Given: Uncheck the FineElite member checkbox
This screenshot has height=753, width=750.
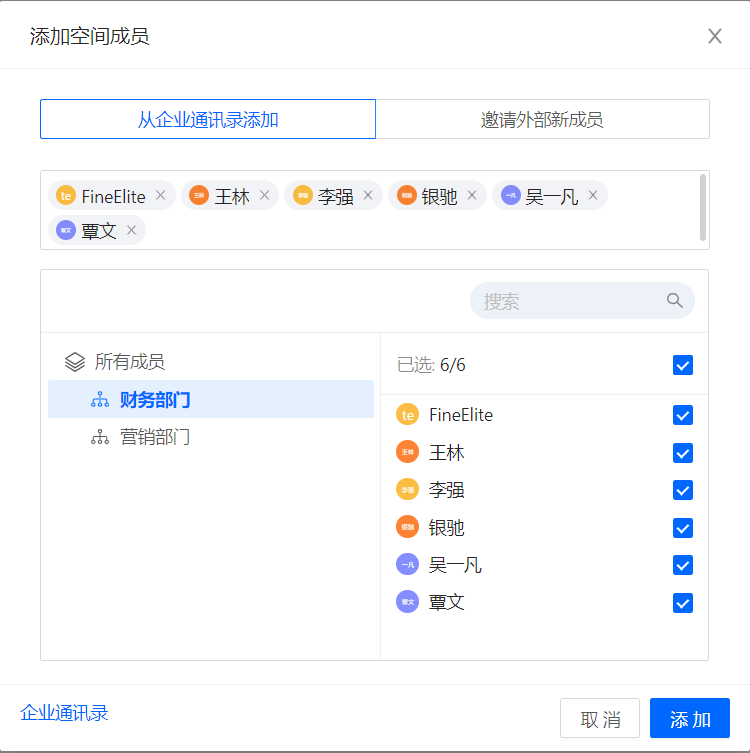Looking at the screenshot, I should coord(683,415).
